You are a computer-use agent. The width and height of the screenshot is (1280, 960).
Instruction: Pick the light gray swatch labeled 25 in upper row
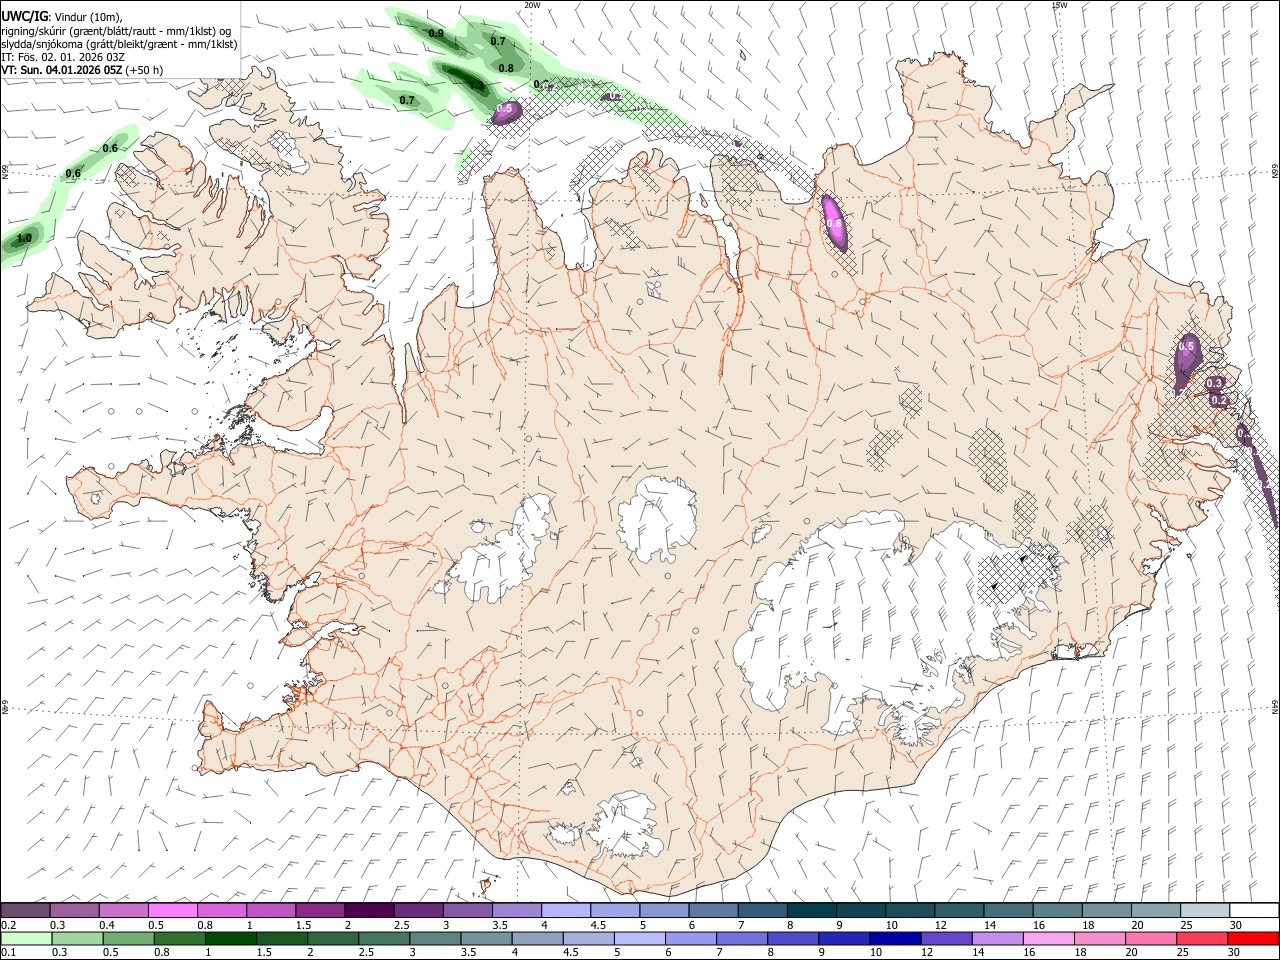(x=1204, y=911)
